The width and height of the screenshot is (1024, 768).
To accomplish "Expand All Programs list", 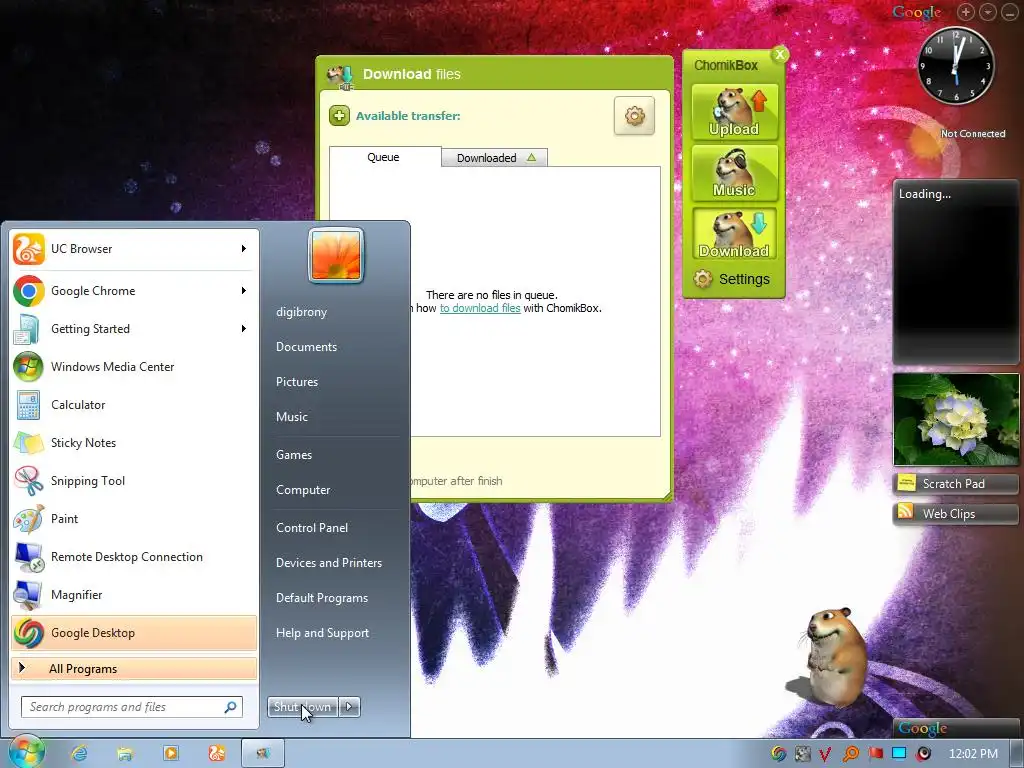I will pyautogui.click(x=134, y=668).
